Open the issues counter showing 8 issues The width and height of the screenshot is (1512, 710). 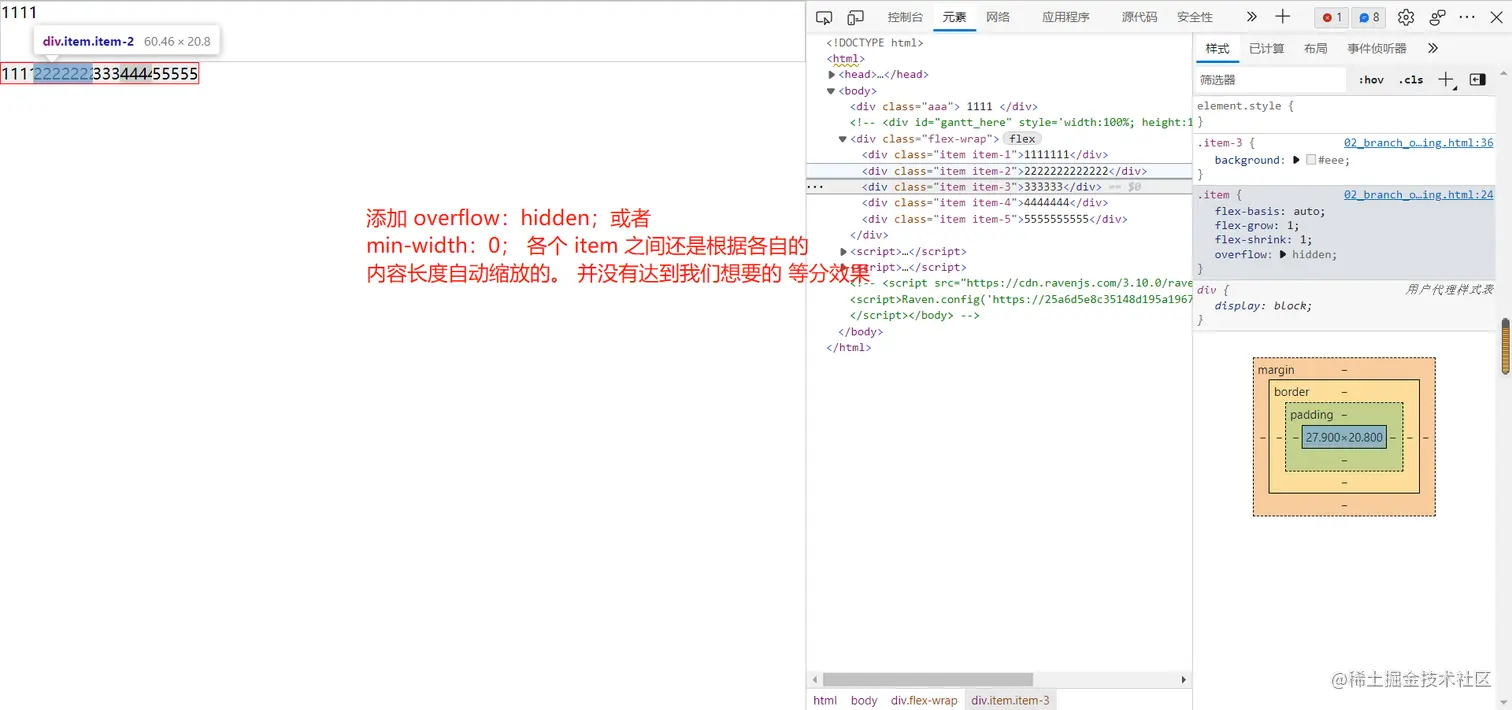click(x=1368, y=17)
